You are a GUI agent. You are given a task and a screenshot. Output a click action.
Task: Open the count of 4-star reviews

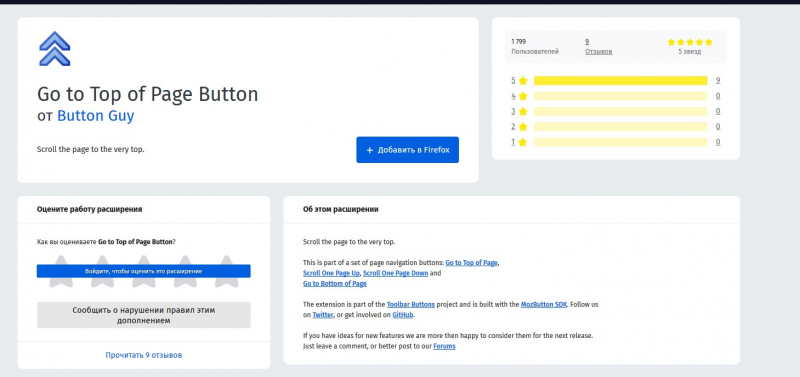[718, 96]
